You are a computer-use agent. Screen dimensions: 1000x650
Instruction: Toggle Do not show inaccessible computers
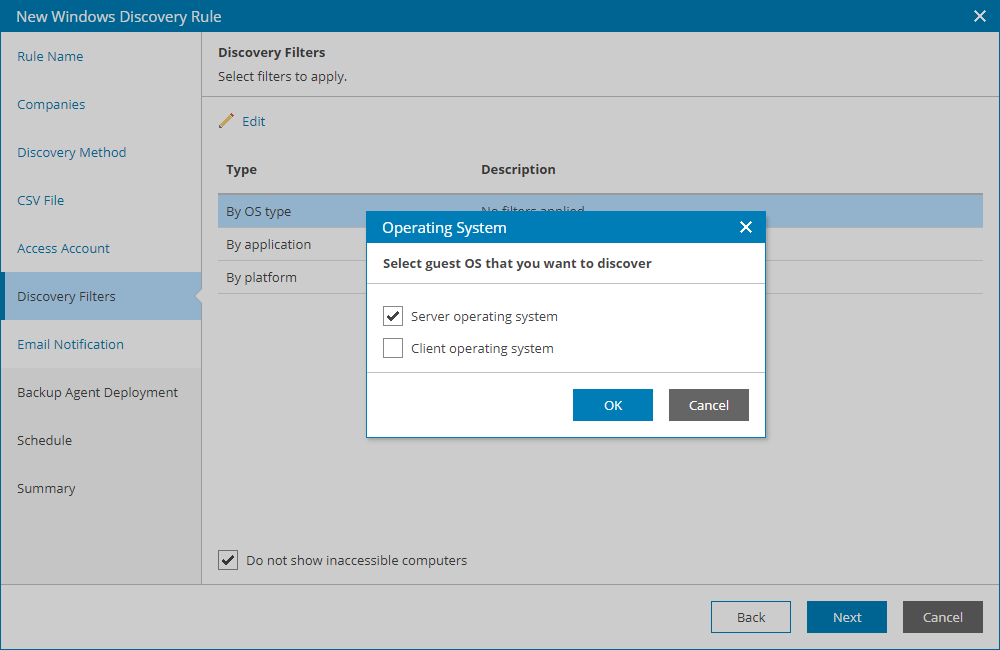228,560
